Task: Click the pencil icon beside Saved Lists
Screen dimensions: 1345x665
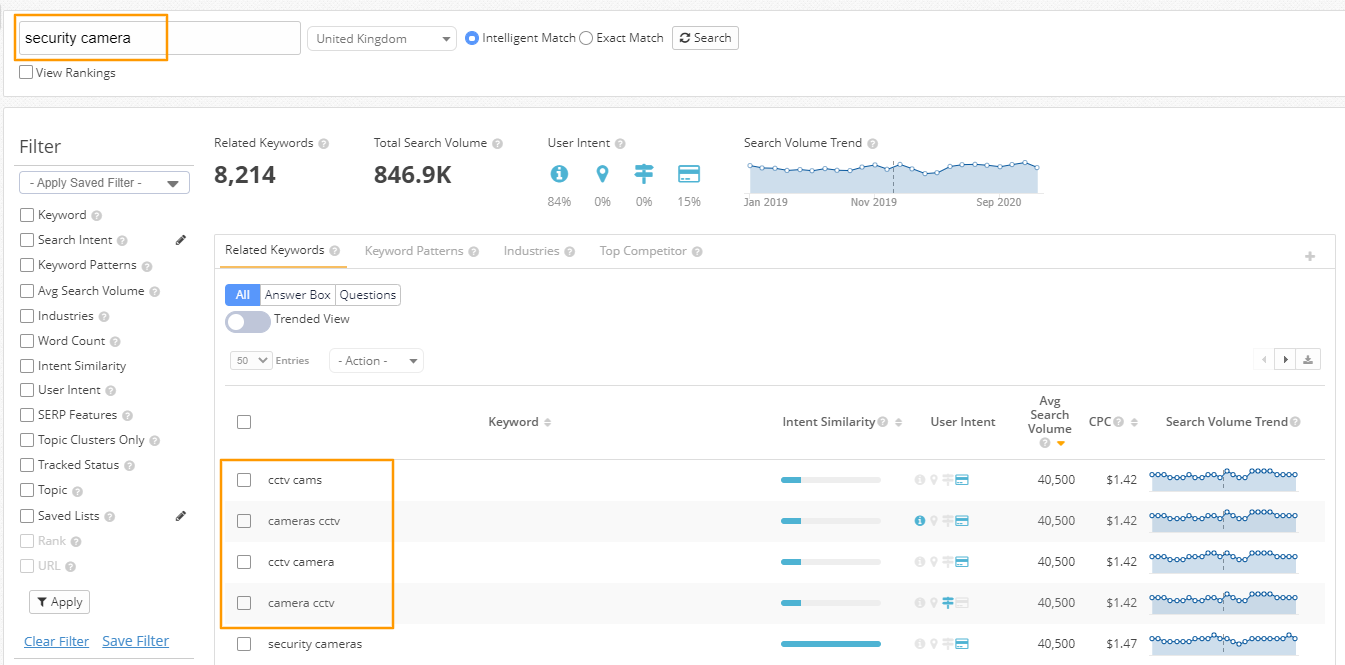Action: [x=181, y=516]
